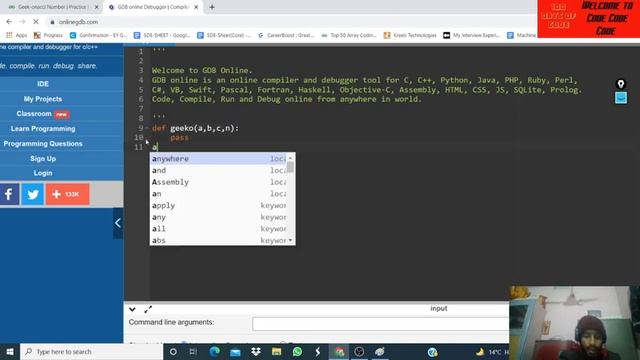The width and height of the screenshot is (640, 360).
Task: Open the IDE sidebar item
Action: (43, 84)
